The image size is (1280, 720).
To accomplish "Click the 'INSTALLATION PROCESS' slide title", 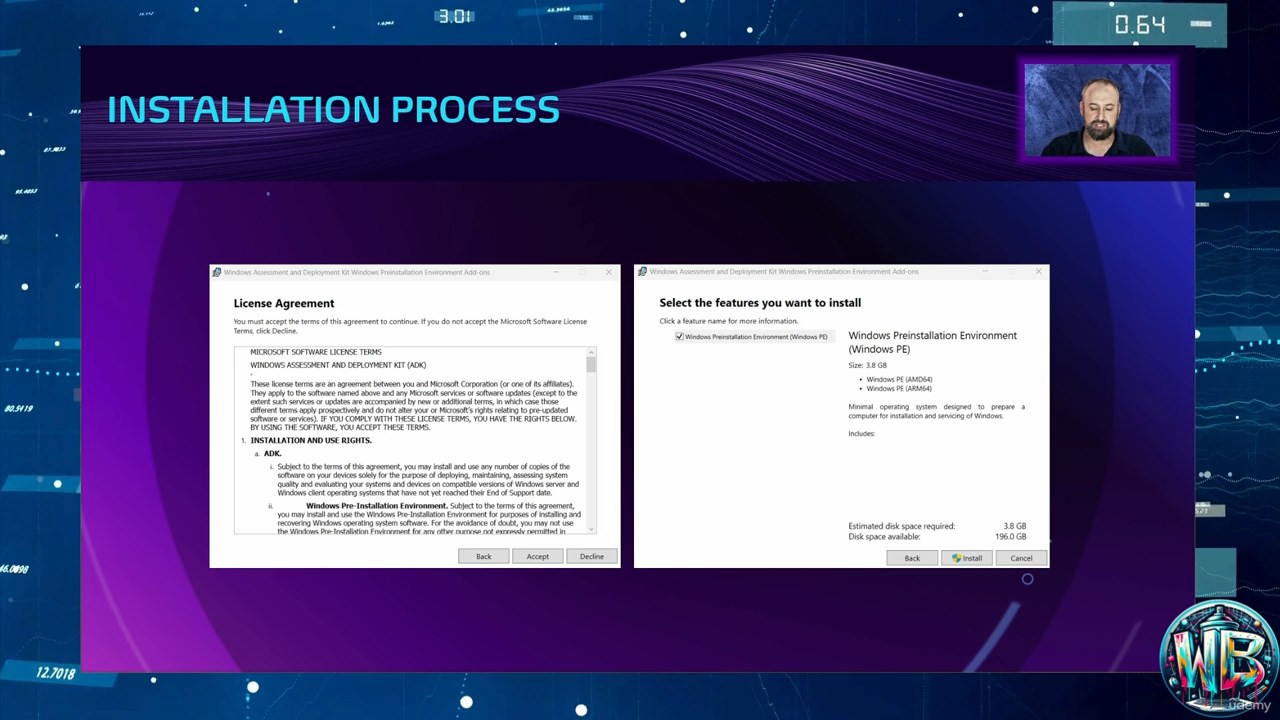I will (x=333, y=110).
